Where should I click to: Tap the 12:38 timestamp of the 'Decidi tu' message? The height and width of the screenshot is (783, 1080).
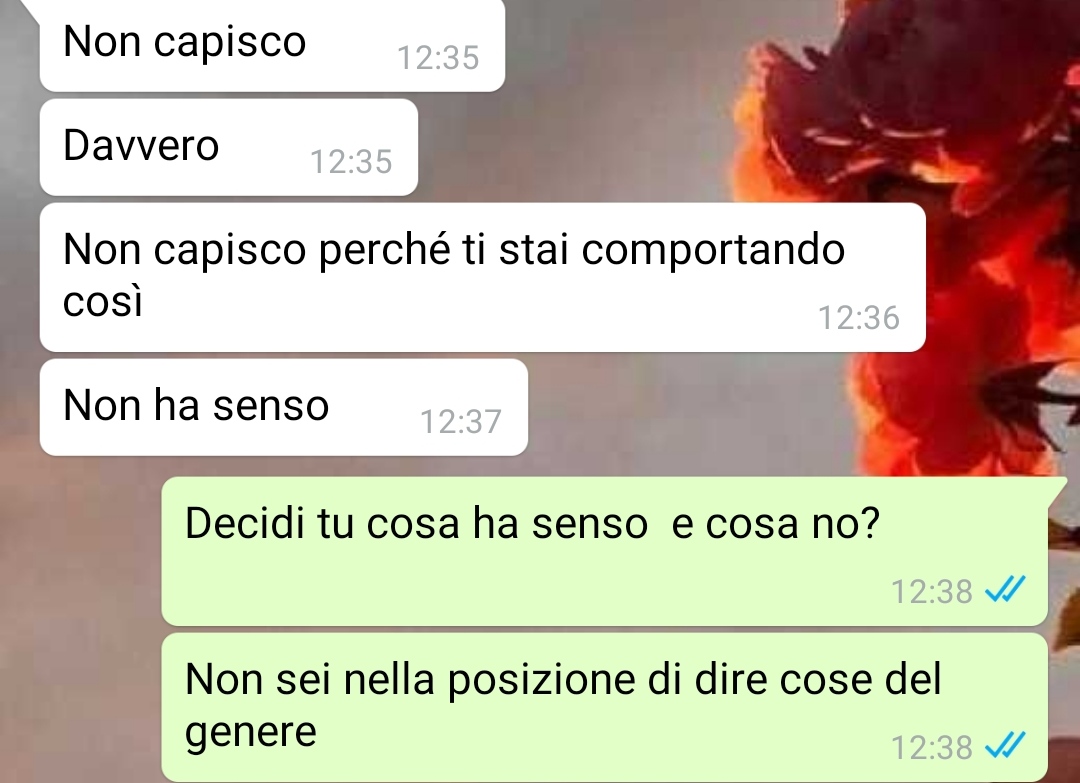pos(931,591)
